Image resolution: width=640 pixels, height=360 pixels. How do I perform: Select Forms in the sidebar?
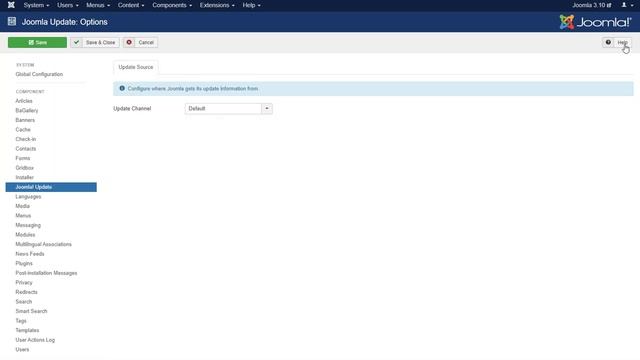tap(22, 158)
